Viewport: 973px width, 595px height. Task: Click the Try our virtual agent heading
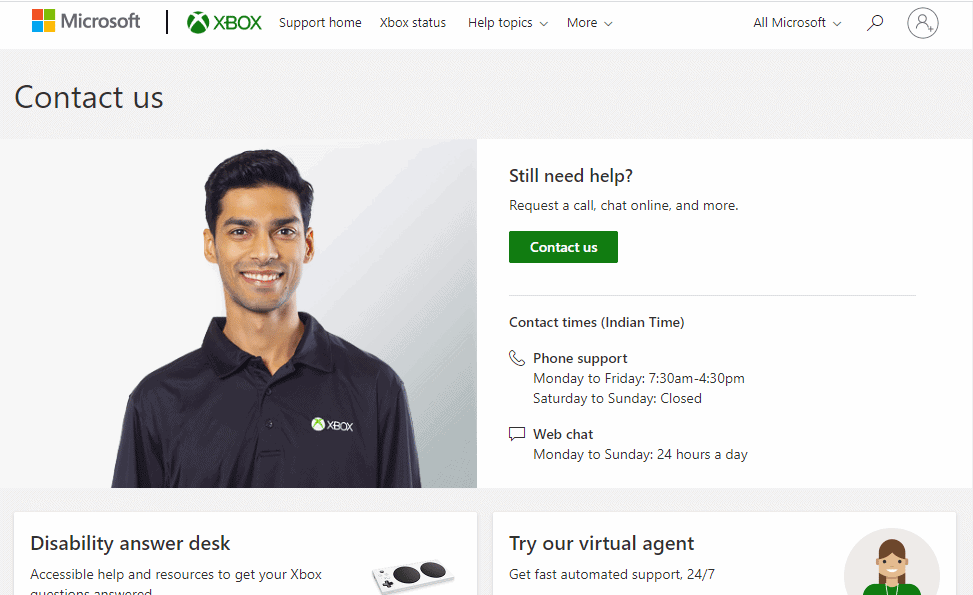click(x=601, y=543)
